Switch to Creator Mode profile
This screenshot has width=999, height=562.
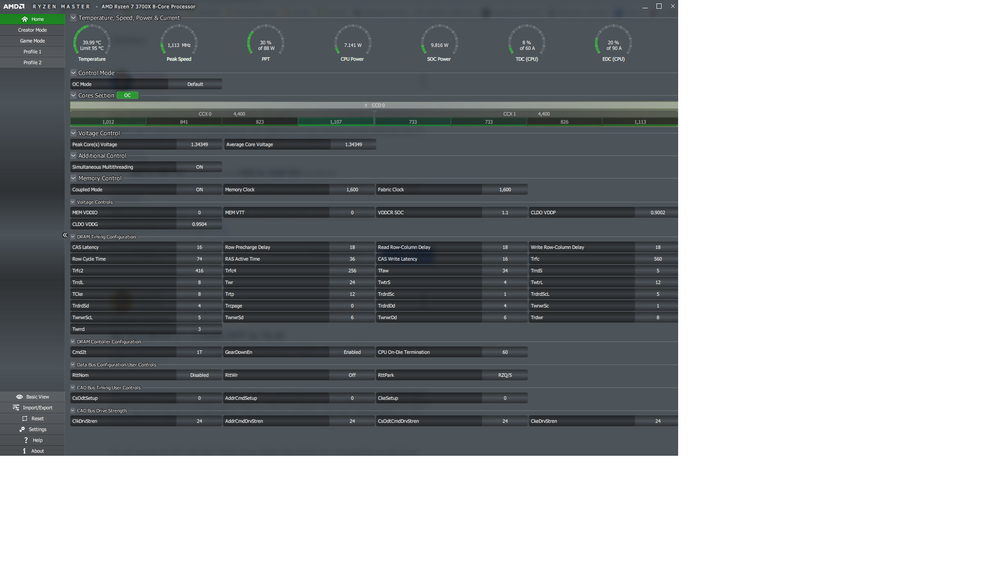(x=32, y=30)
